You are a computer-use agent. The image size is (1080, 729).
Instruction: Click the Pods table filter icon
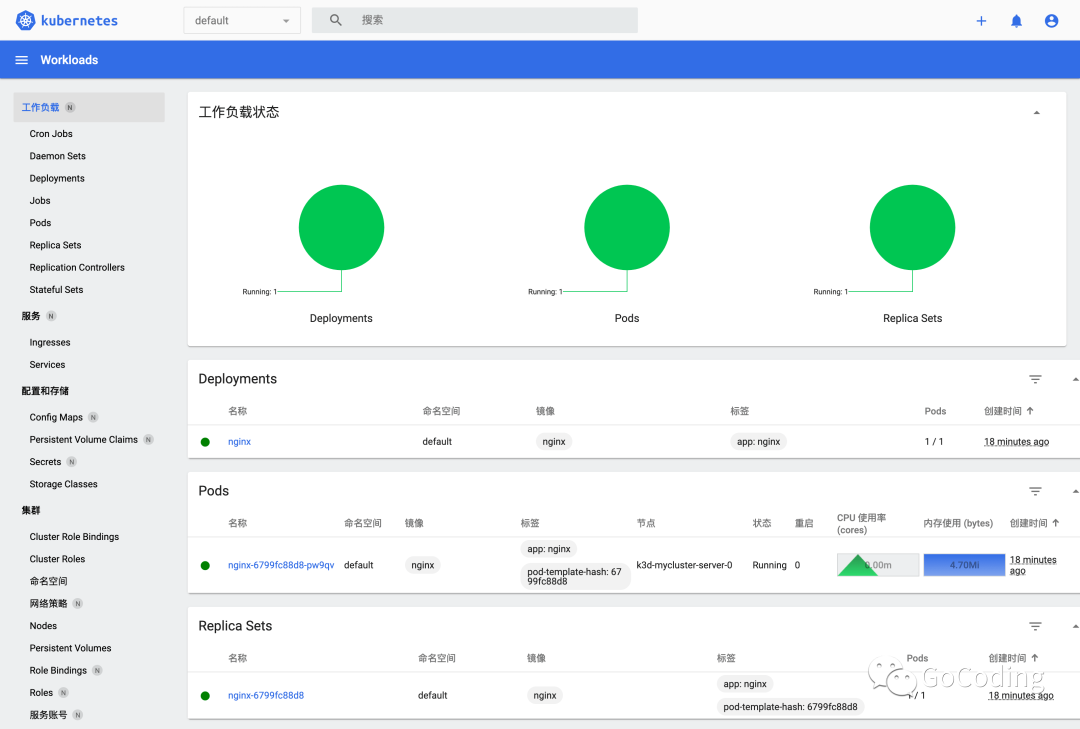pos(1035,491)
